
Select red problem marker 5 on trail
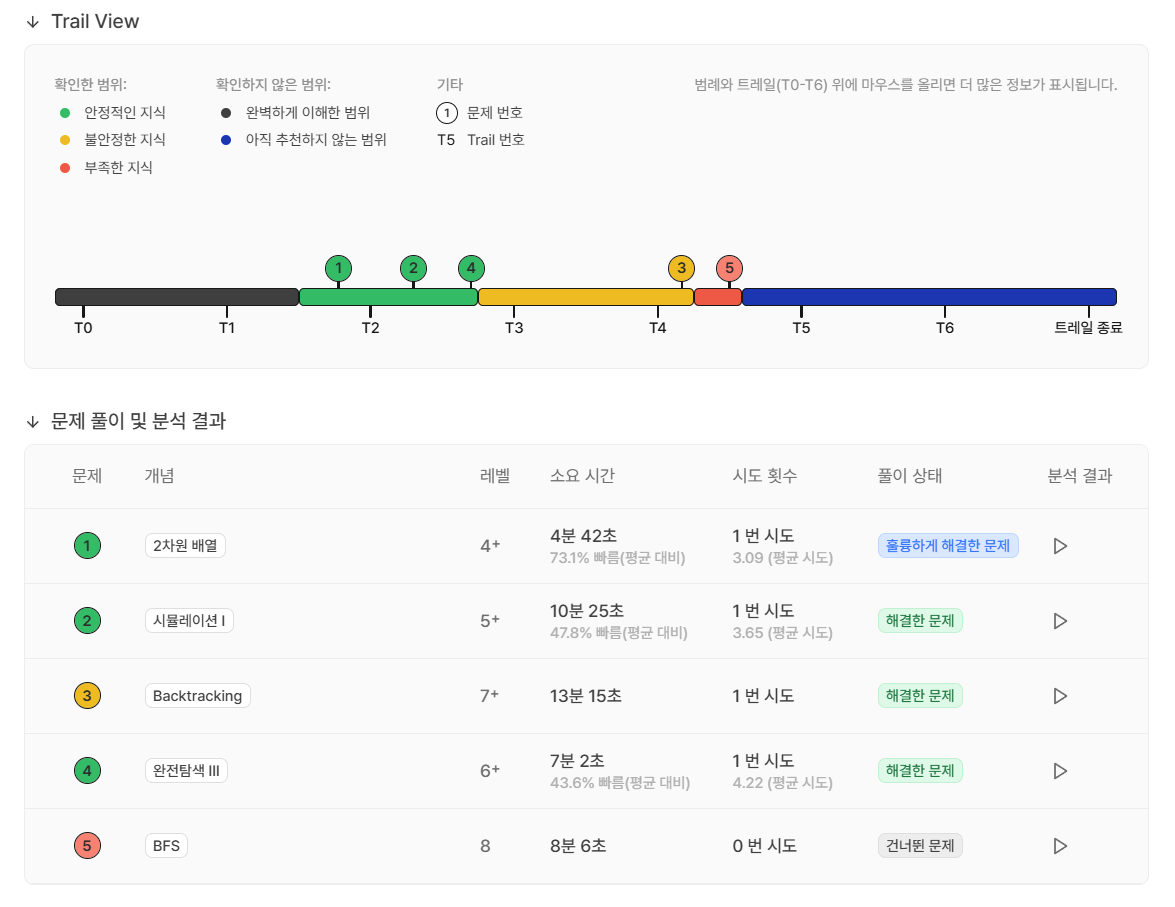(x=729, y=268)
